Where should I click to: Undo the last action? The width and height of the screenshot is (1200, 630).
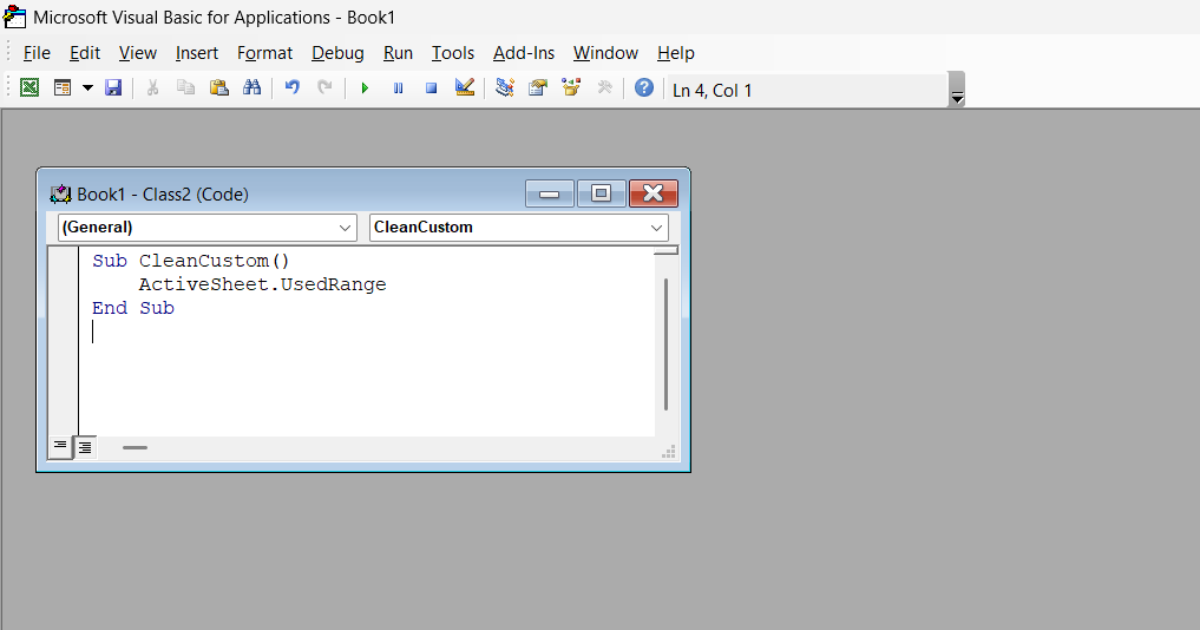292,88
